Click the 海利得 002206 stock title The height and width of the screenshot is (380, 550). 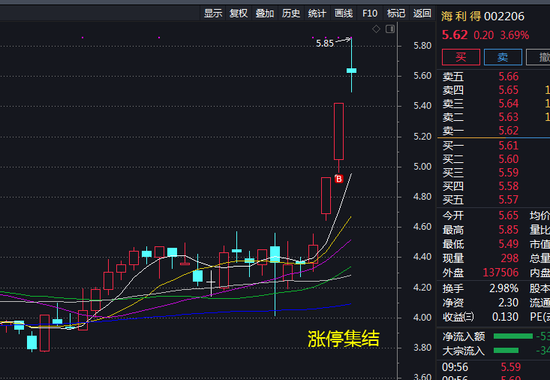(x=483, y=16)
